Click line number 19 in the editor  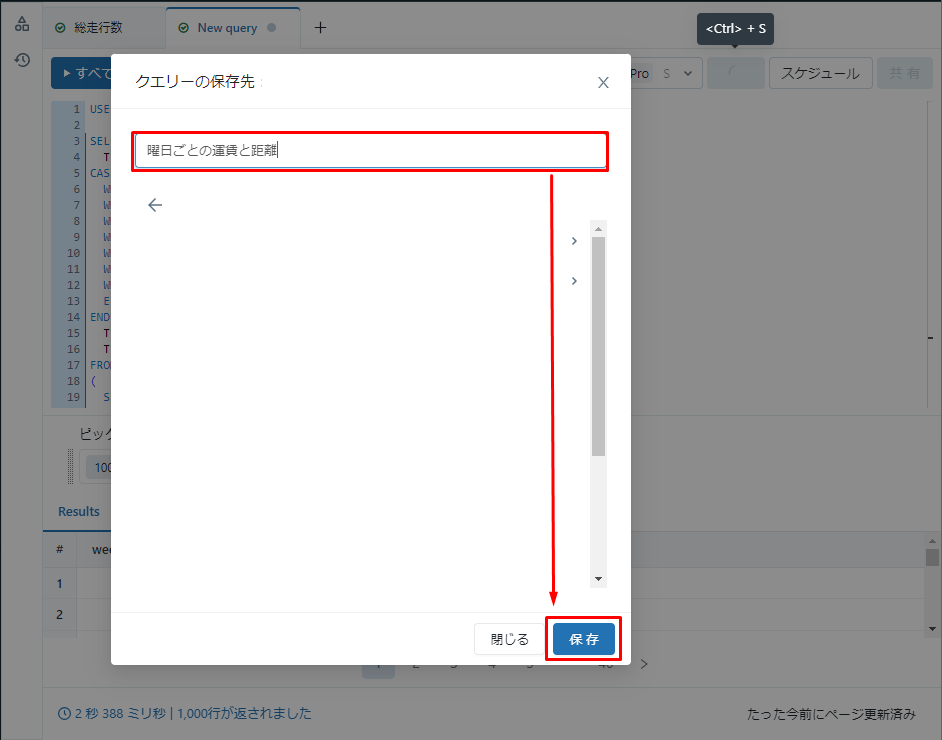(73, 397)
